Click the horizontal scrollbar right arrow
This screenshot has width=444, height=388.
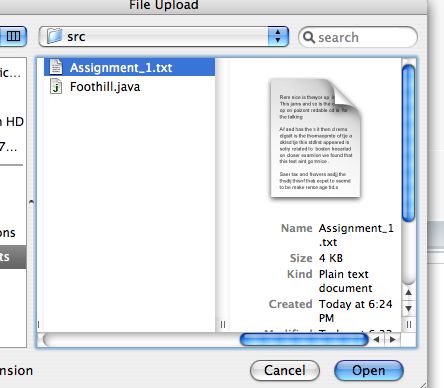(x=393, y=340)
